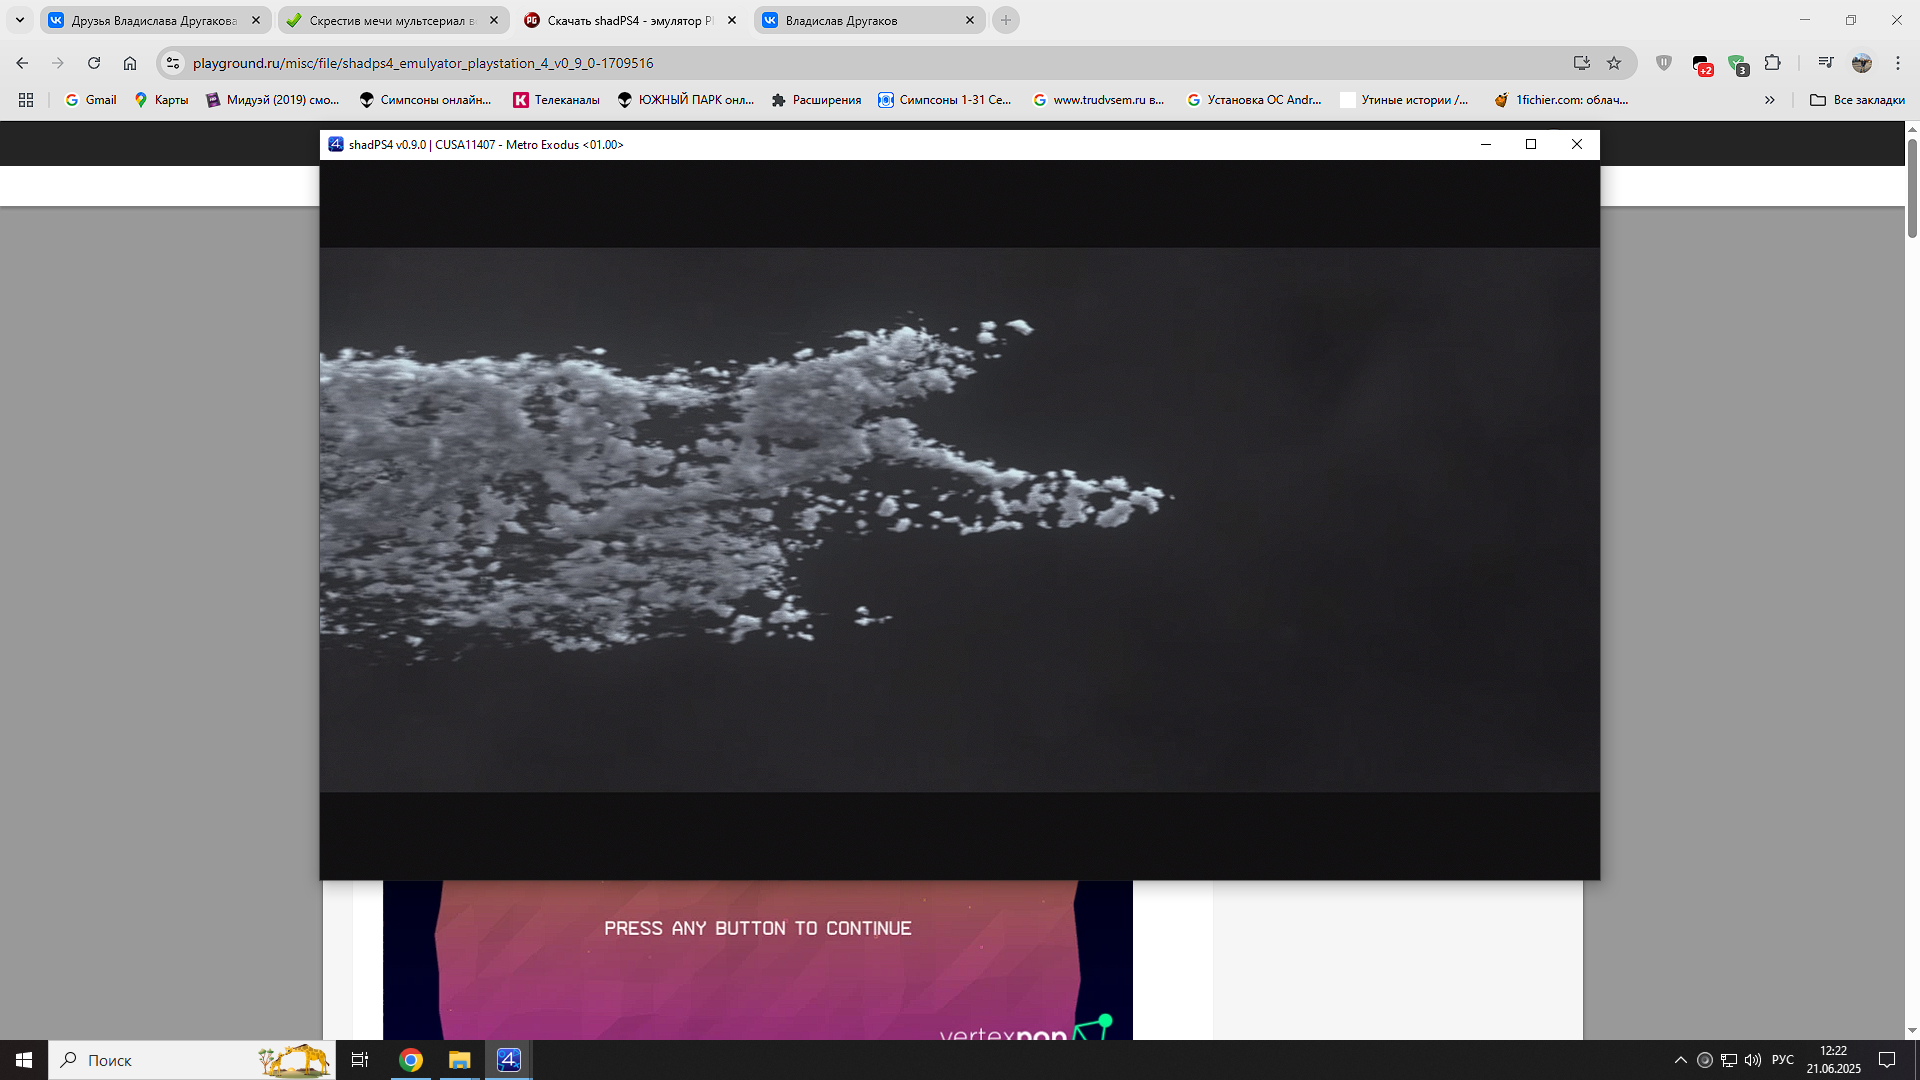The height and width of the screenshot is (1080, 1920).
Task: Click the green extension icon with badge 3
Action: tap(1738, 65)
